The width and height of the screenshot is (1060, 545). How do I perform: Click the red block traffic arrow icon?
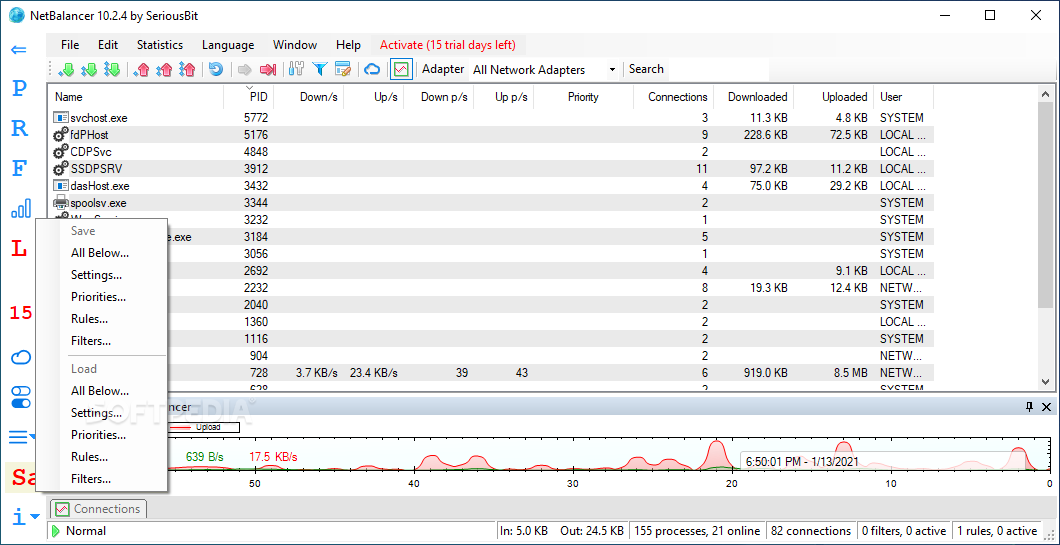pyautogui.click(x=268, y=69)
